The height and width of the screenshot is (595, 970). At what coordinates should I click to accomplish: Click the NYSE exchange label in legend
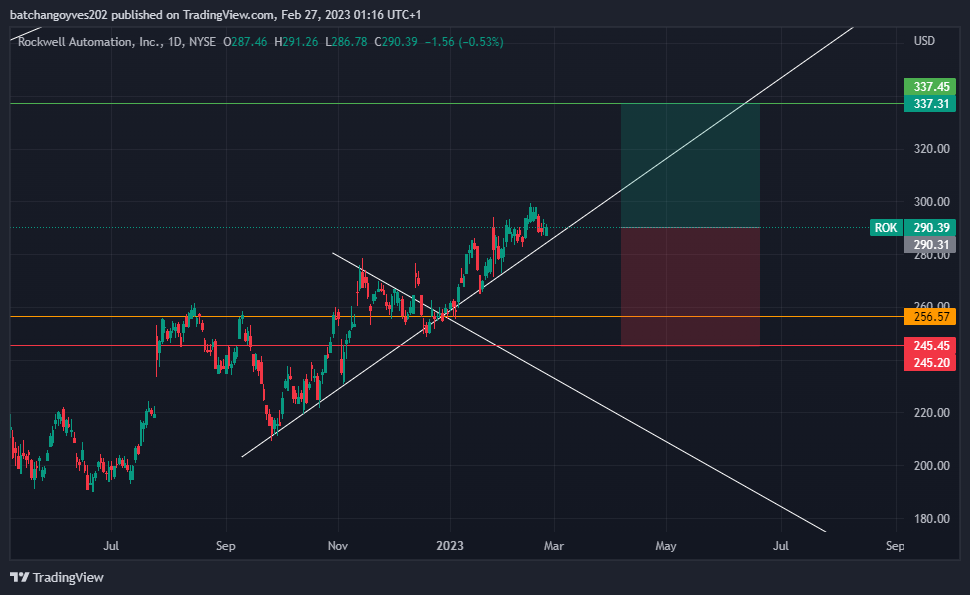202,42
